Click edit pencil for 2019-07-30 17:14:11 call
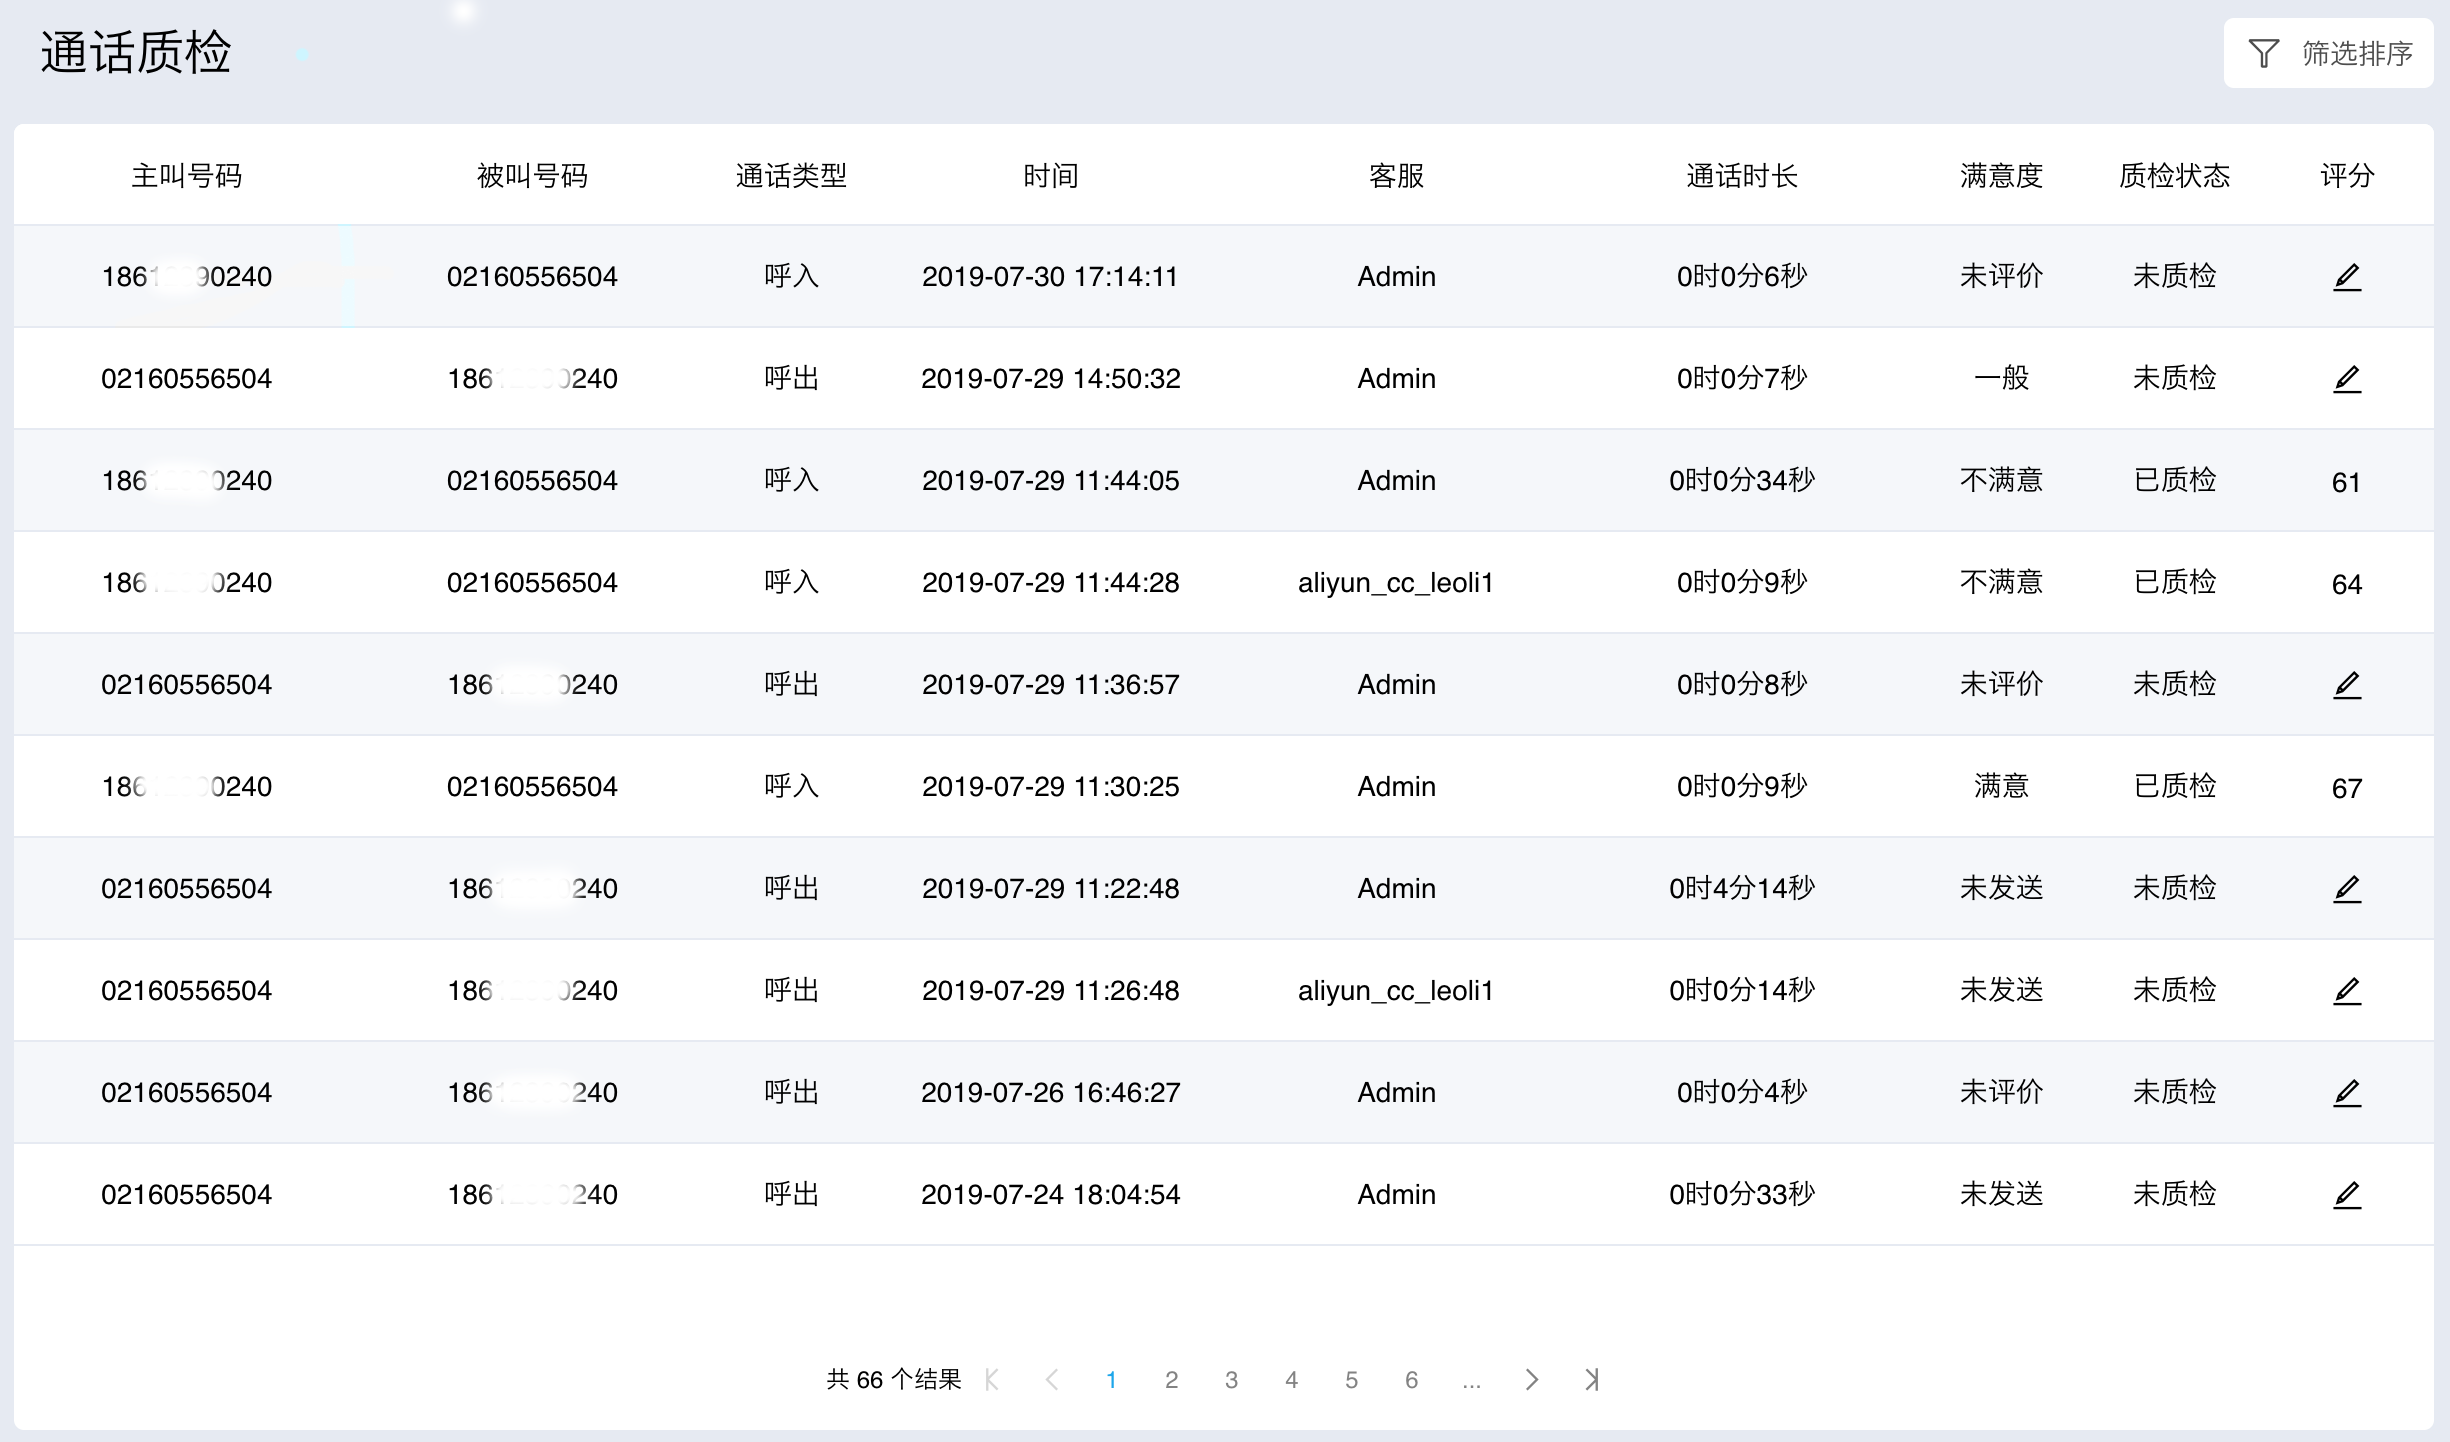This screenshot has height=1442, width=2450. tap(2346, 277)
